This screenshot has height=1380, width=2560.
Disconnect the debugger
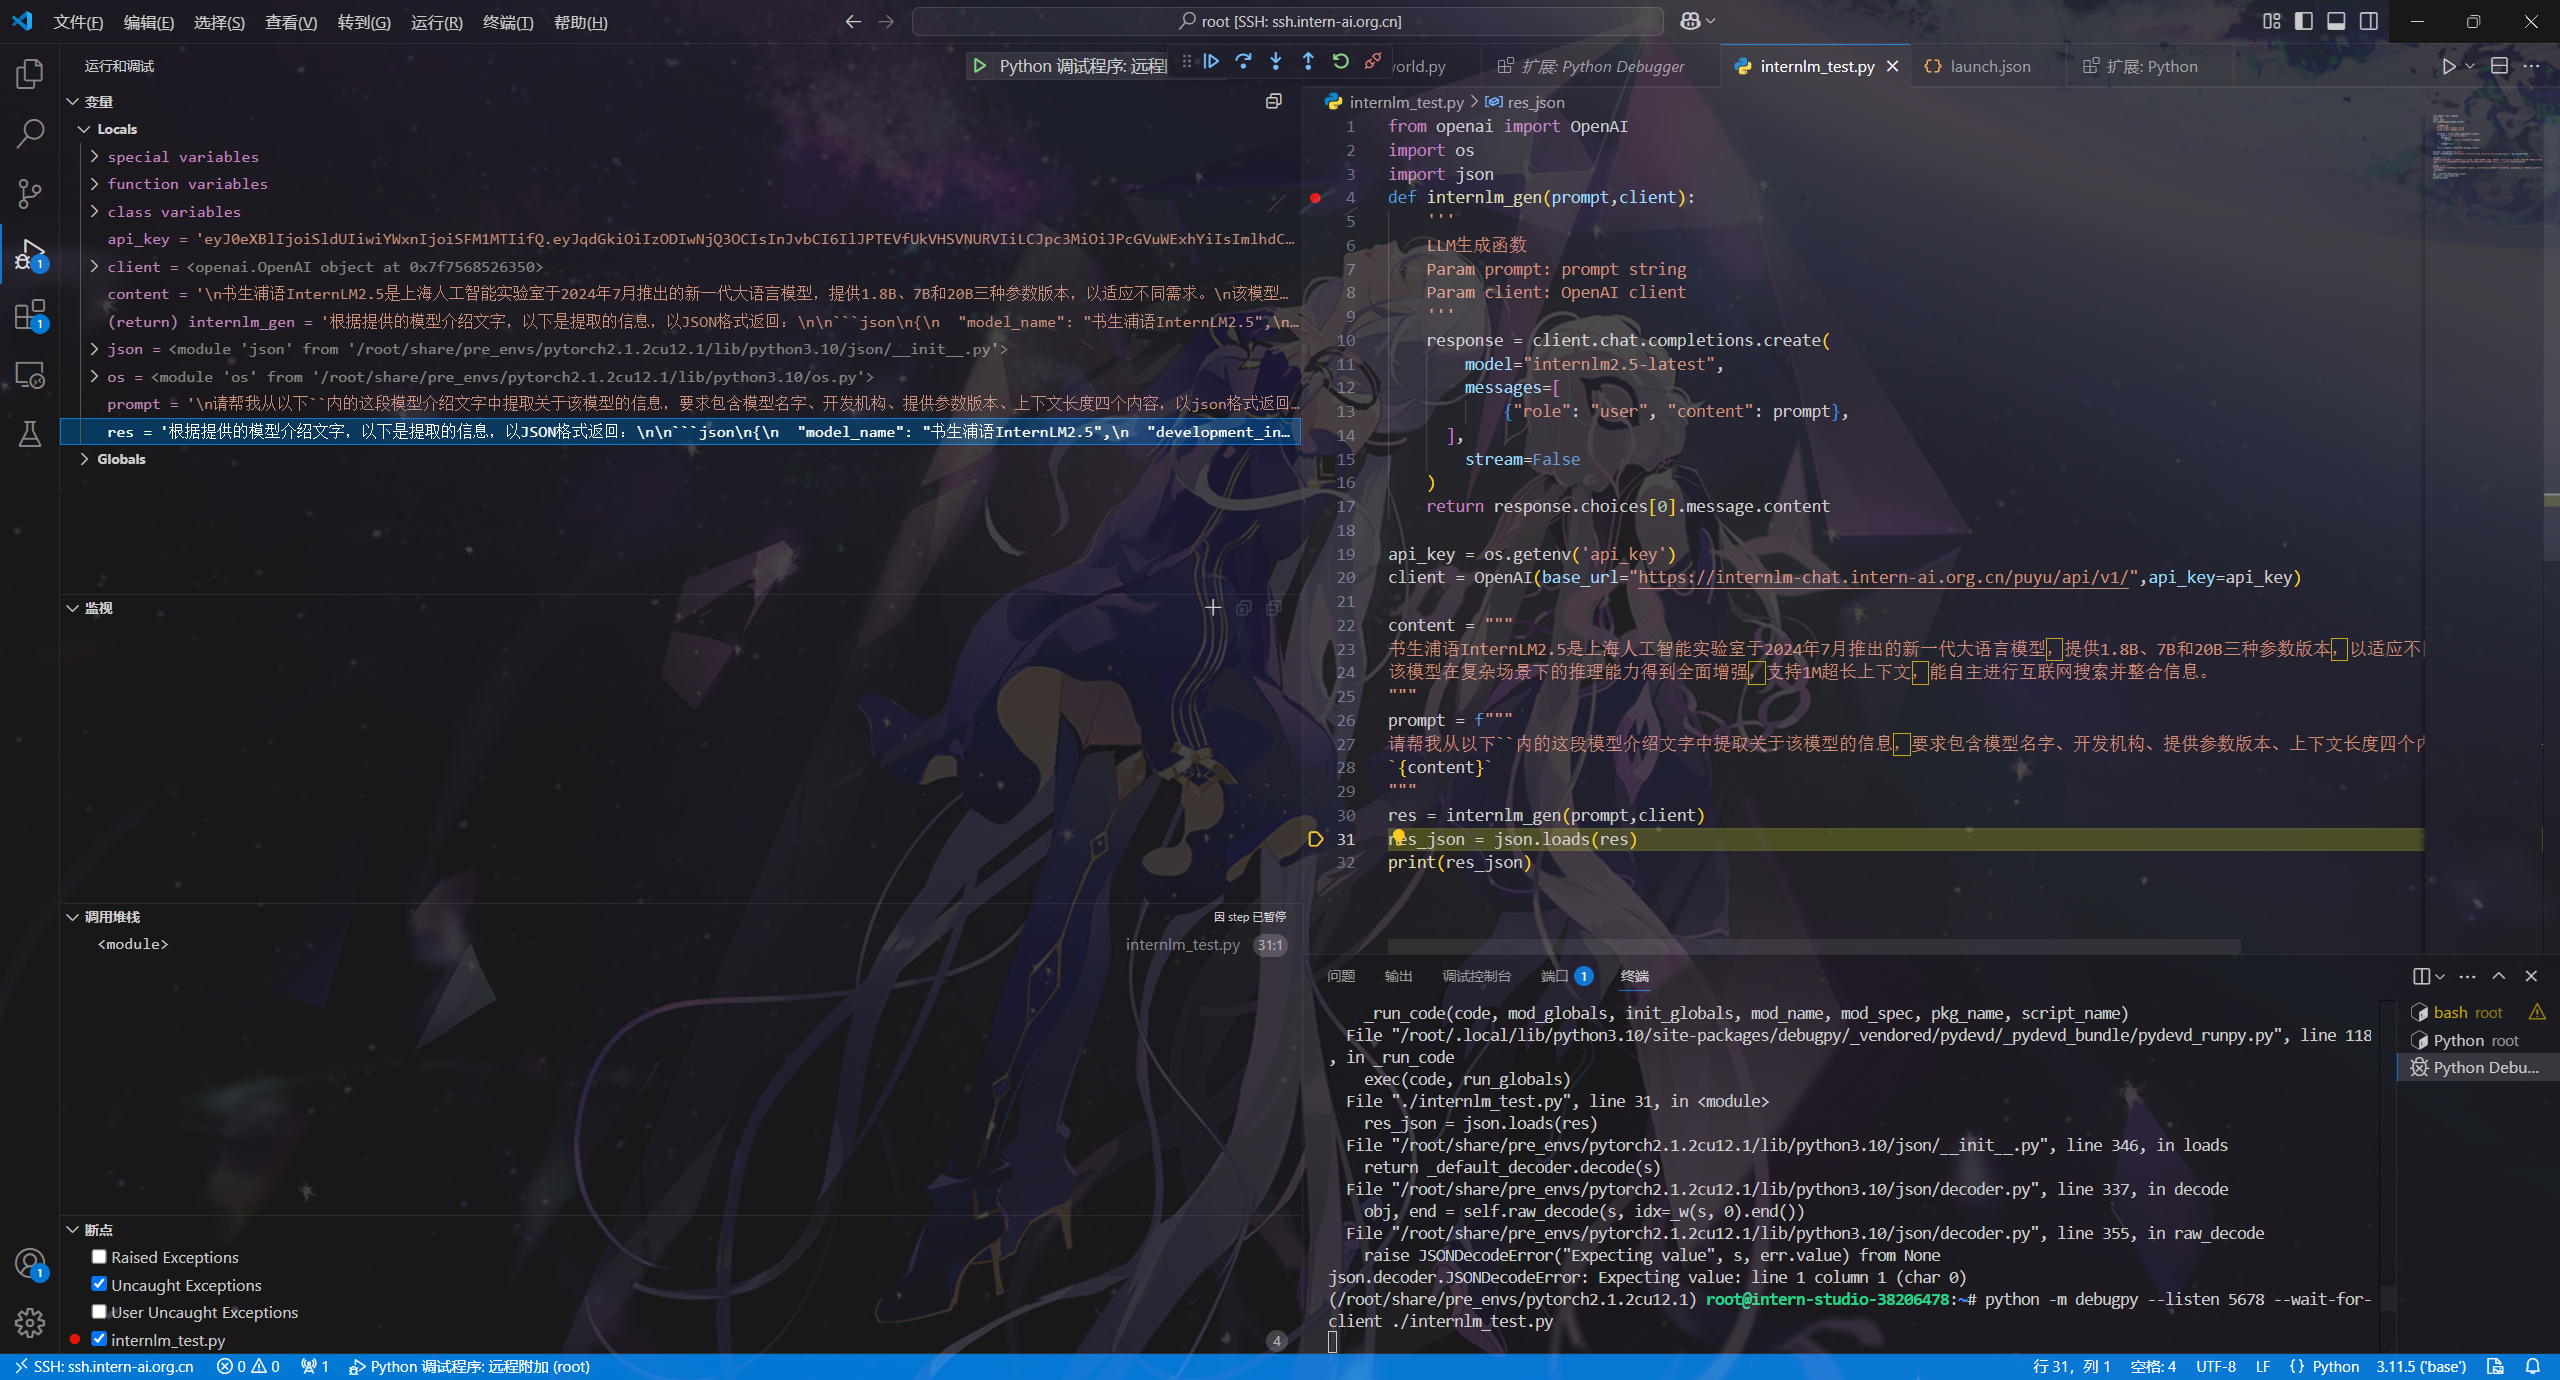click(1373, 62)
